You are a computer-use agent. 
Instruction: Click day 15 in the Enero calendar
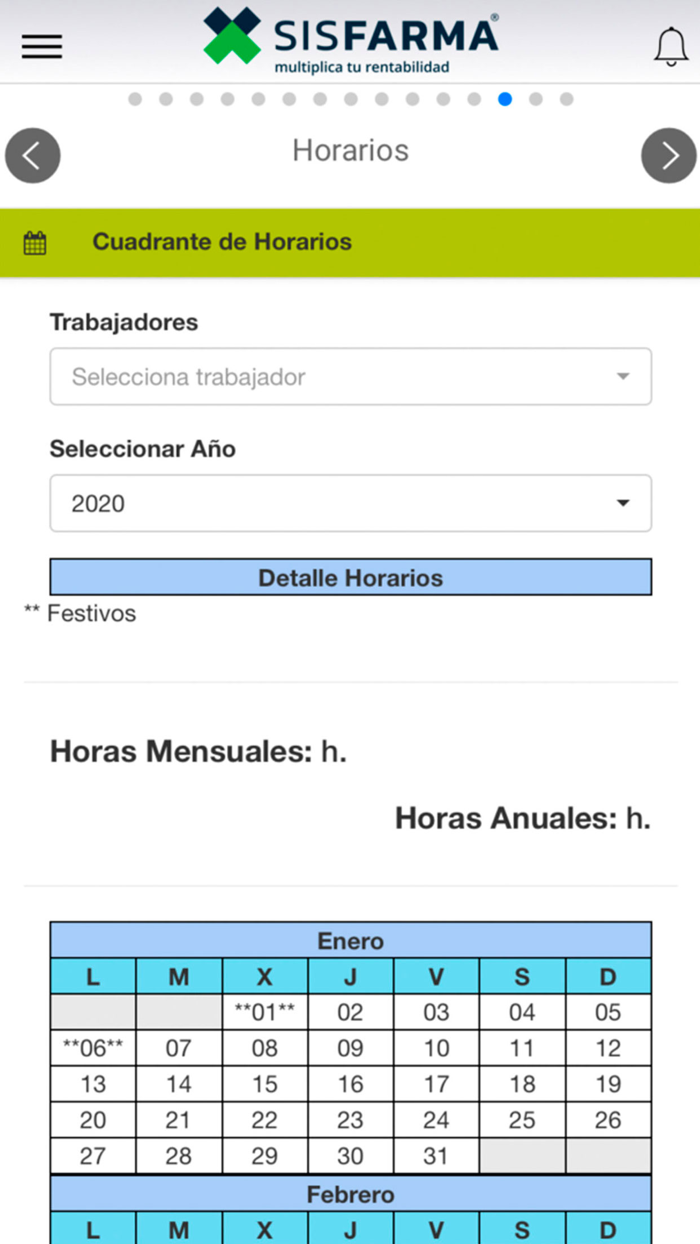(x=263, y=1084)
